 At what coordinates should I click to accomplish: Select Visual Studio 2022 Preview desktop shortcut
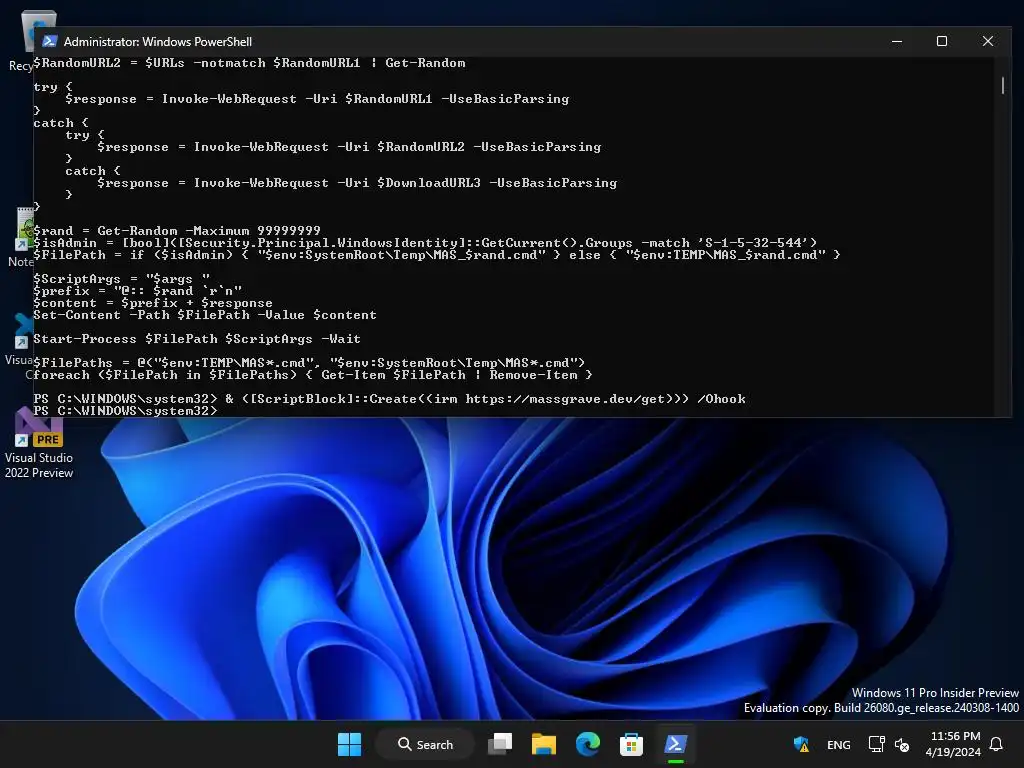(x=39, y=444)
